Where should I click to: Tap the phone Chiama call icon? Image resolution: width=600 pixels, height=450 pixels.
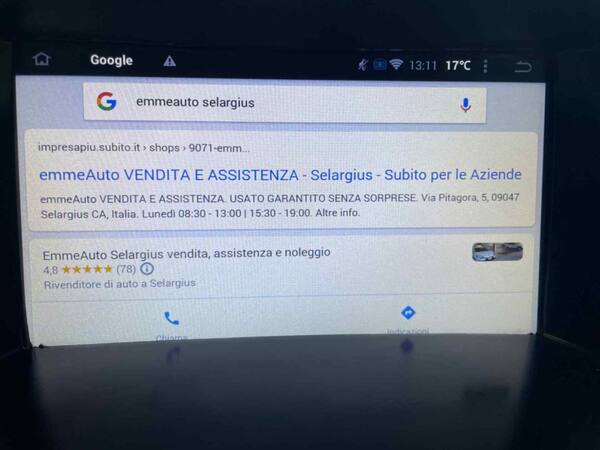click(171, 318)
